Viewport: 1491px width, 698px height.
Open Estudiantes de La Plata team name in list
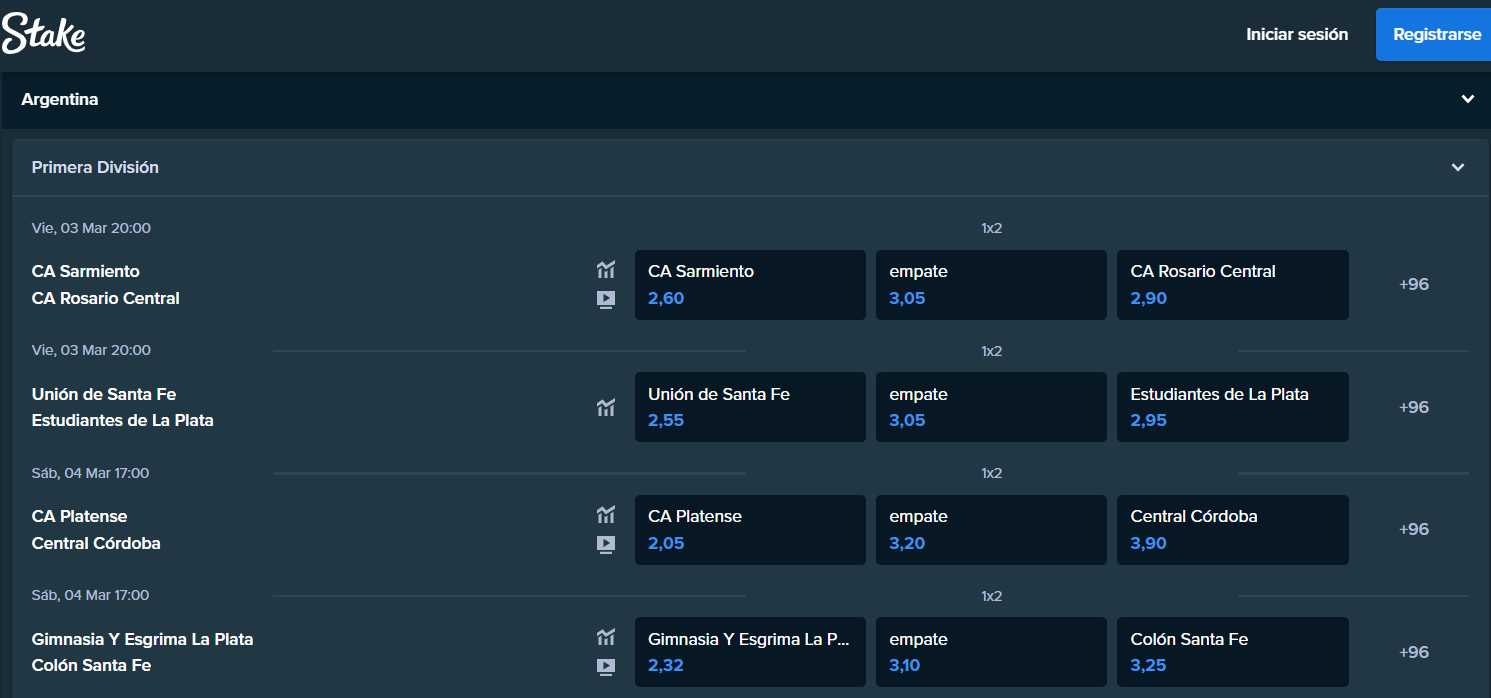point(123,420)
